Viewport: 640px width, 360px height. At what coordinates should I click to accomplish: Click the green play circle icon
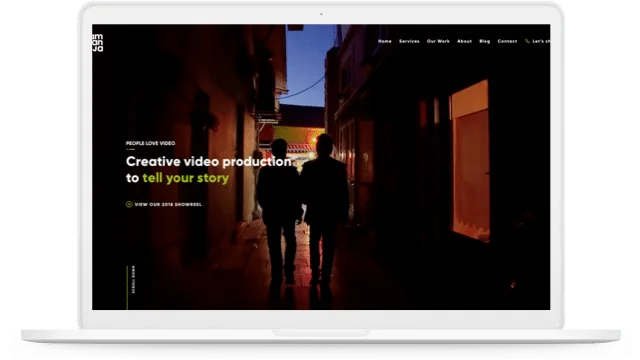pos(129,204)
